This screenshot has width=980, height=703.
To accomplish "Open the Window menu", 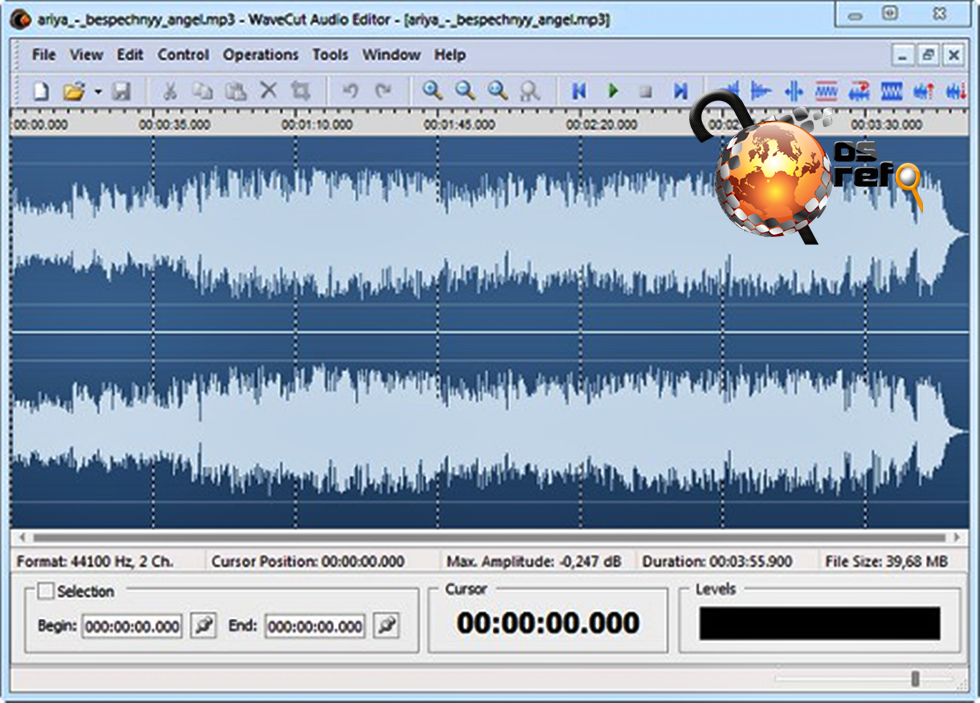I will [391, 55].
